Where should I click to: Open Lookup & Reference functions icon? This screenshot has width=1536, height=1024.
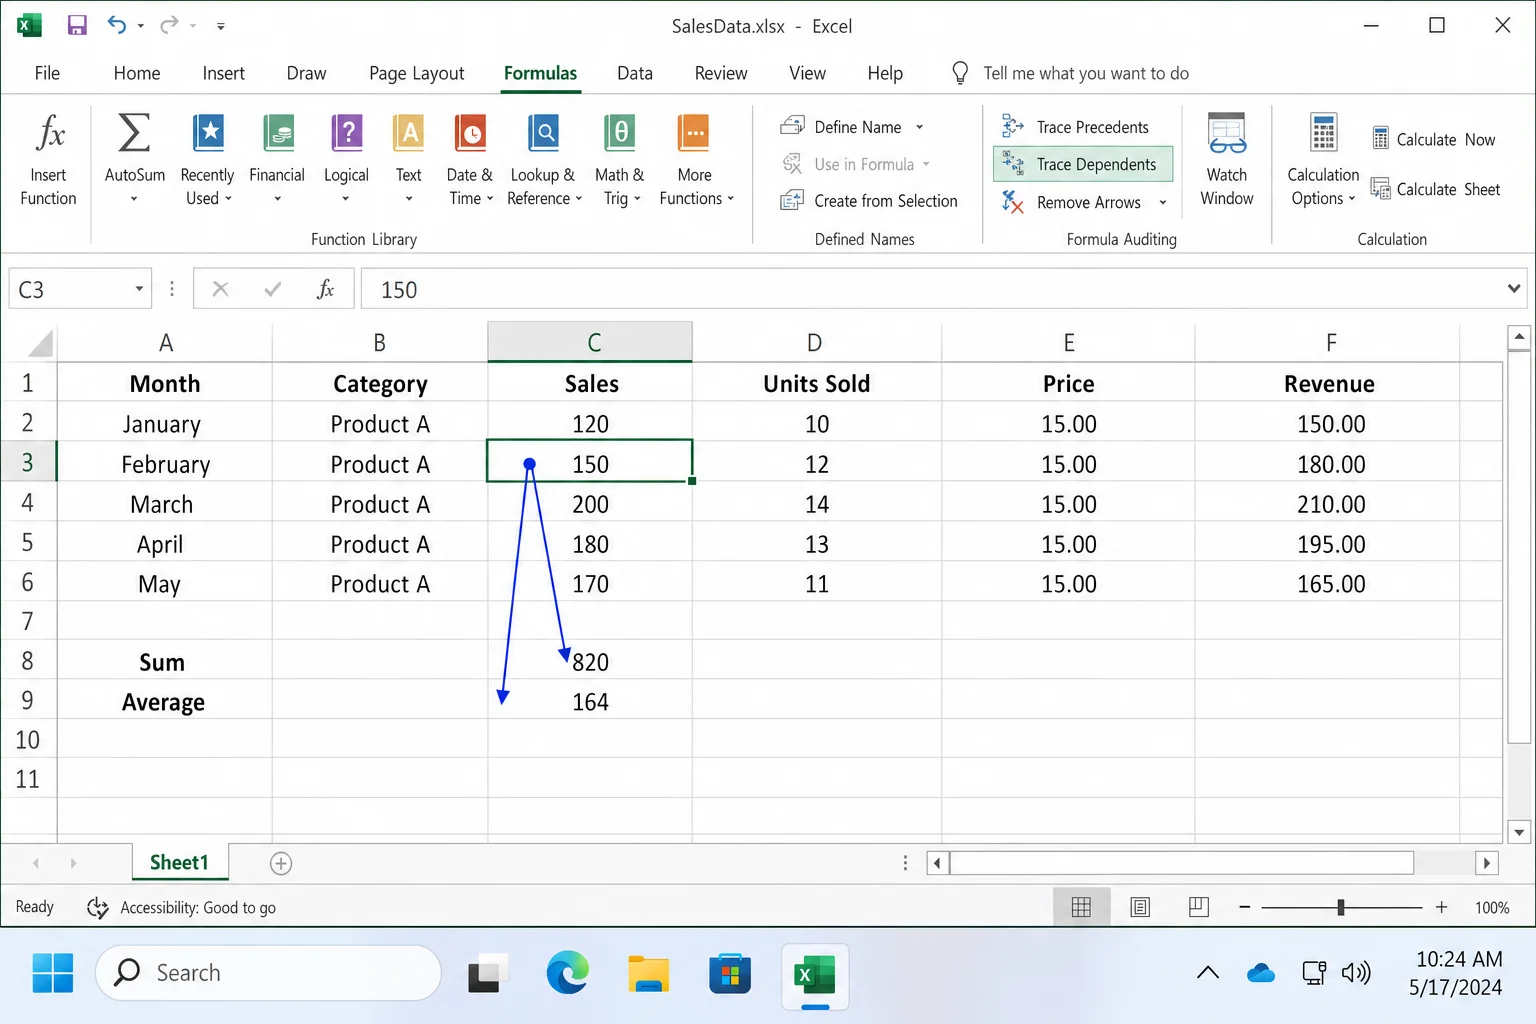(543, 133)
